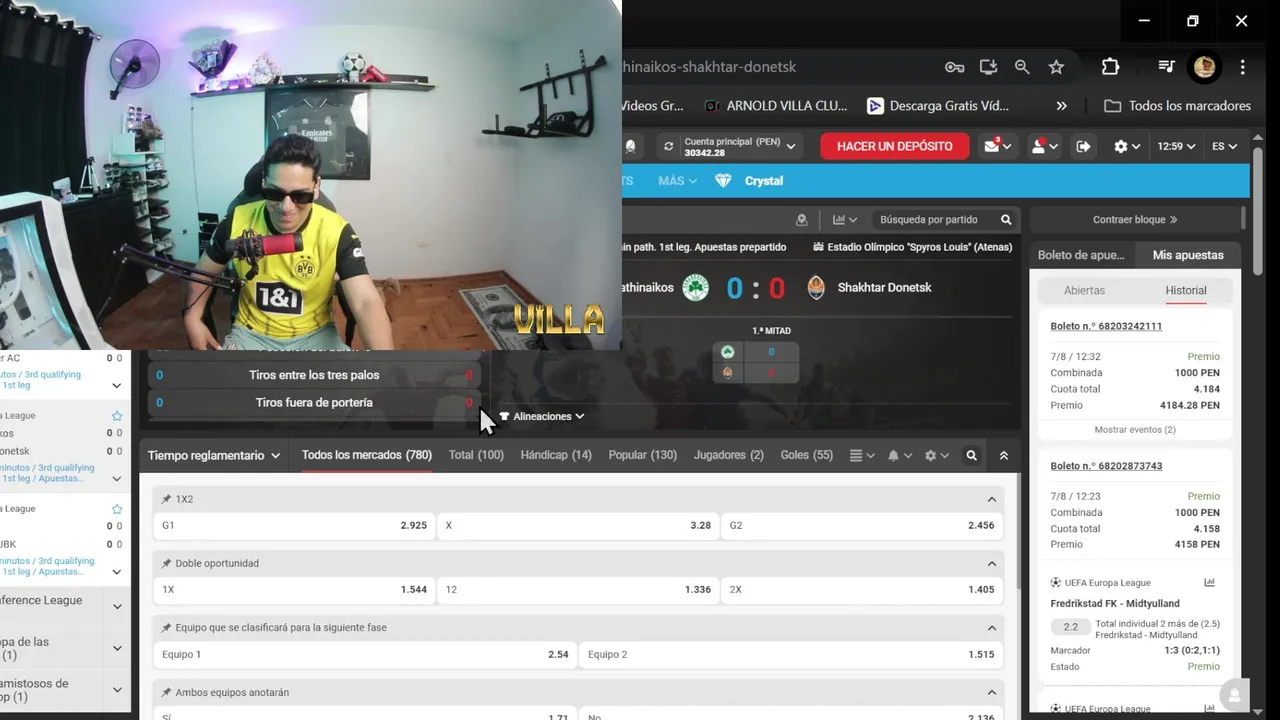The height and width of the screenshot is (720, 1280).
Task: Select Equipo 2 at 1.515
Action: point(792,654)
